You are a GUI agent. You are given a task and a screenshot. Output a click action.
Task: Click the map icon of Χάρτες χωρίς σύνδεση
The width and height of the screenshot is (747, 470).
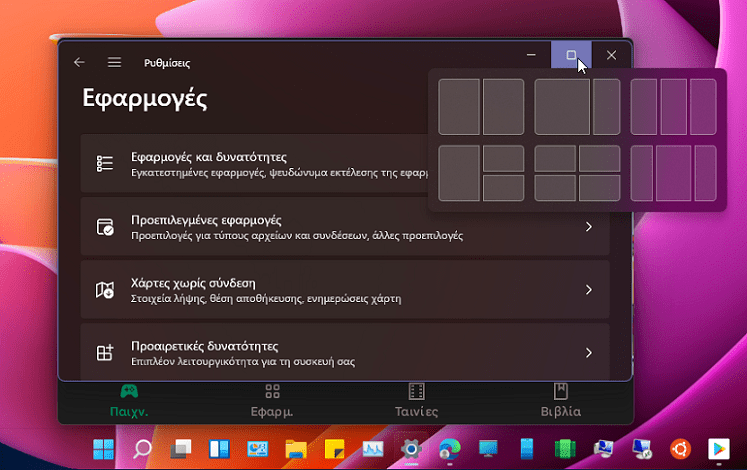[x=105, y=290]
